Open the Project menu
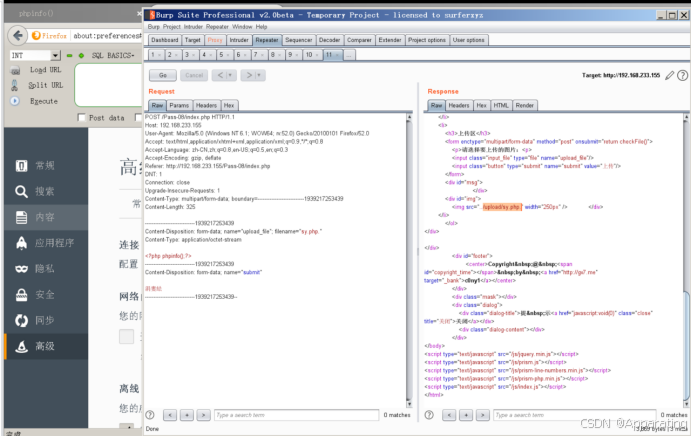 (x=172, y=27)
